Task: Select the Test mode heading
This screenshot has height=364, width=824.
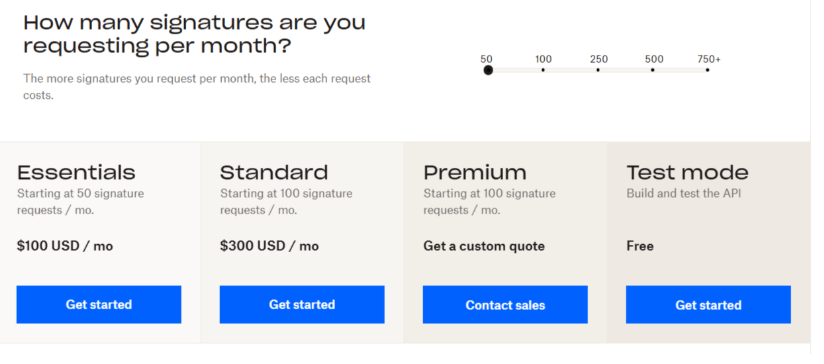Action: 687,172
